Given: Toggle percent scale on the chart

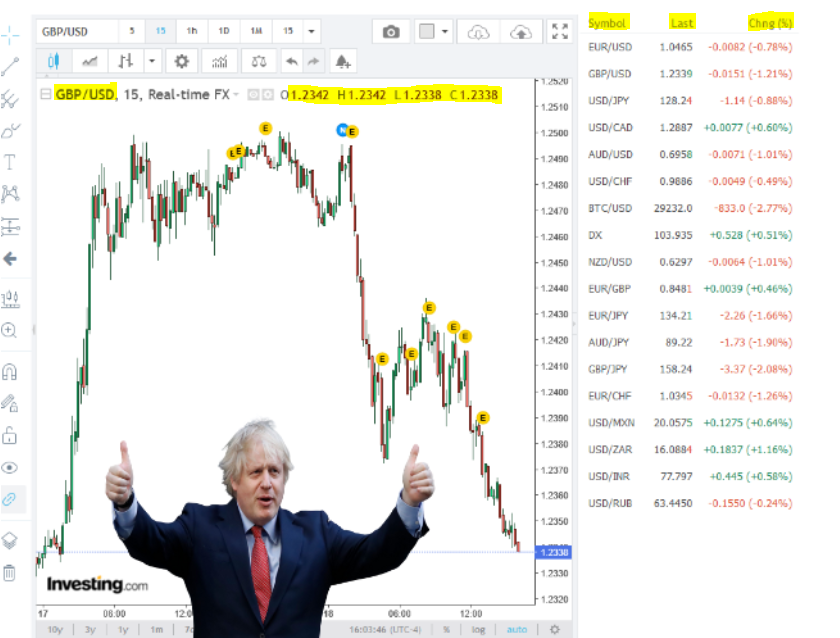Looking at the screenshot, I should [x=446, y=629].
